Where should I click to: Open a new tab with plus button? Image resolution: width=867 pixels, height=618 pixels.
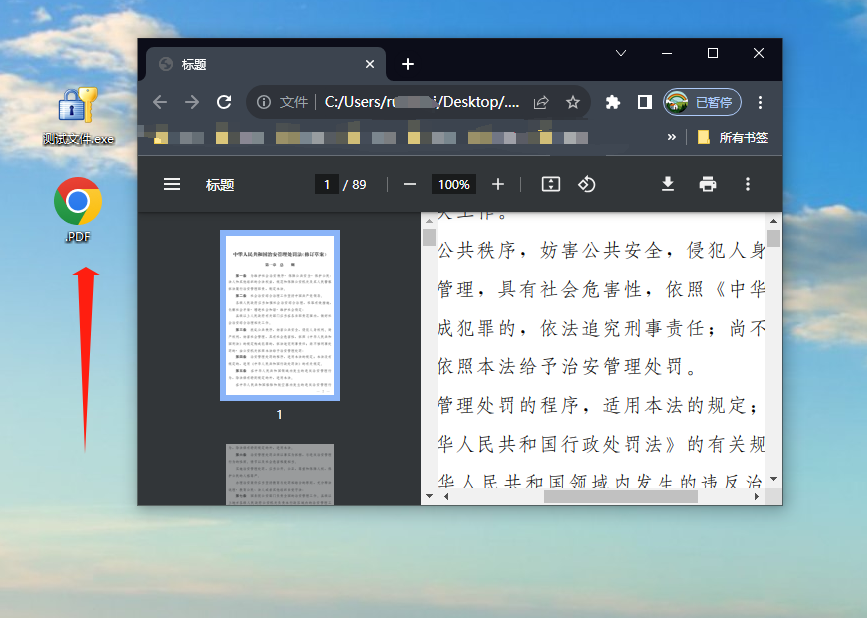click(408, 64)
